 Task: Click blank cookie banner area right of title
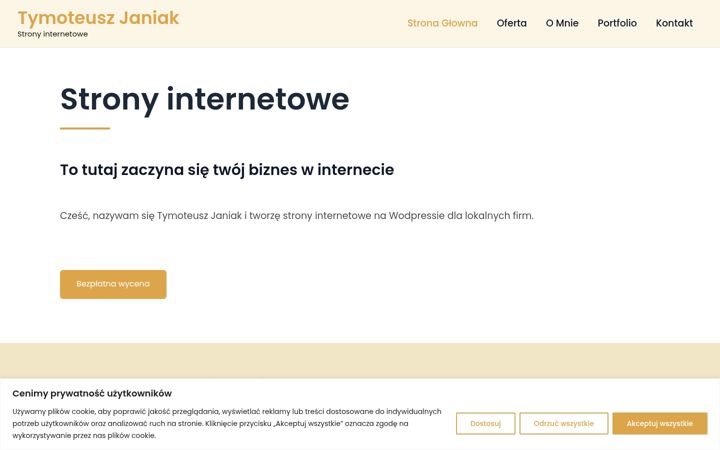441,394
